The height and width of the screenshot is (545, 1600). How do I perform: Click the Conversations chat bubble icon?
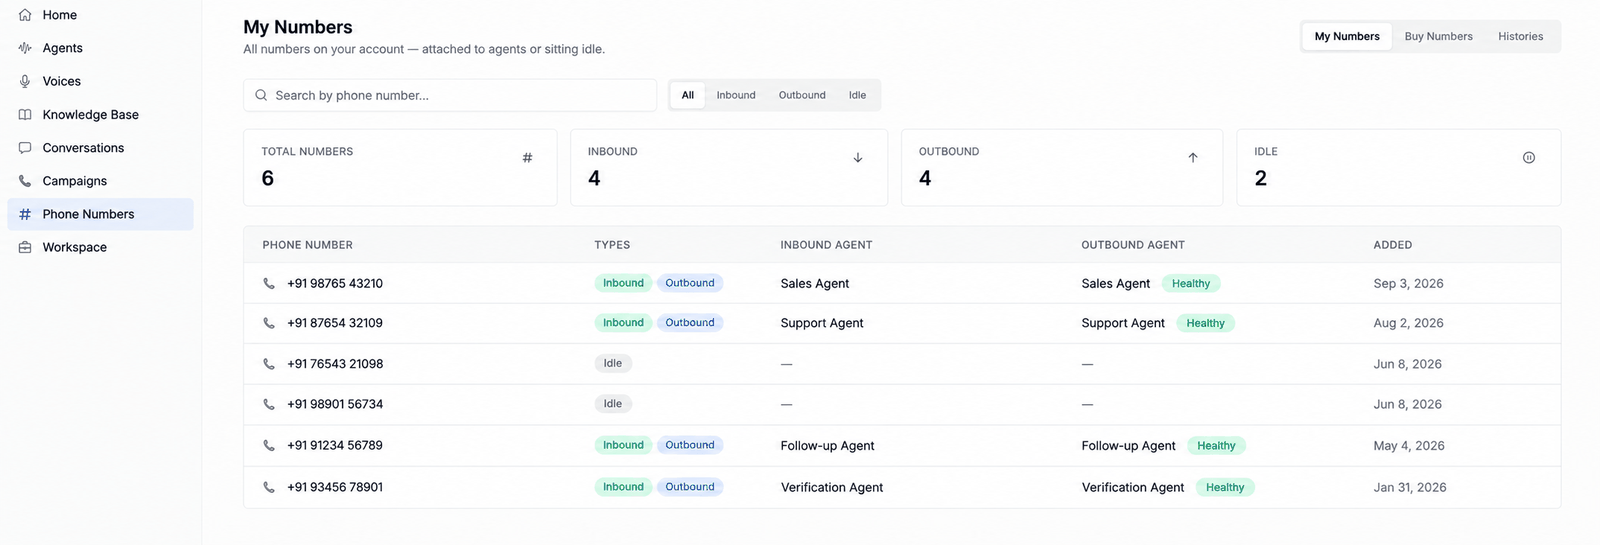[25, 148]
